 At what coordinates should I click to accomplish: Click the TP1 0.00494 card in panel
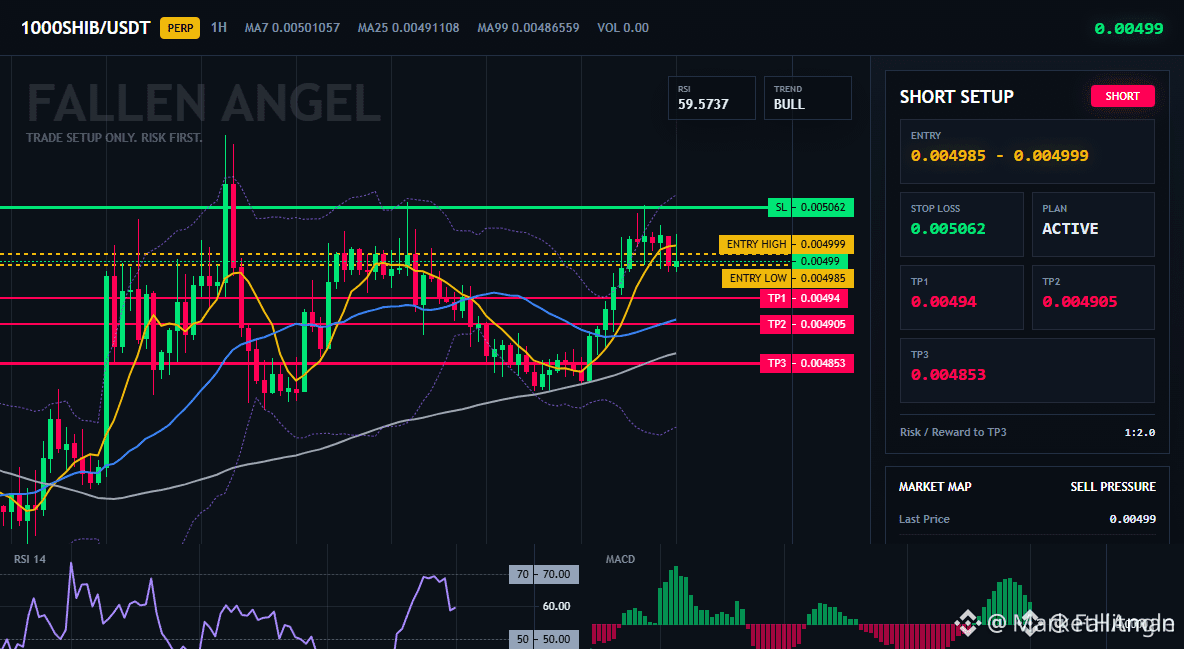tap(961, 297)
